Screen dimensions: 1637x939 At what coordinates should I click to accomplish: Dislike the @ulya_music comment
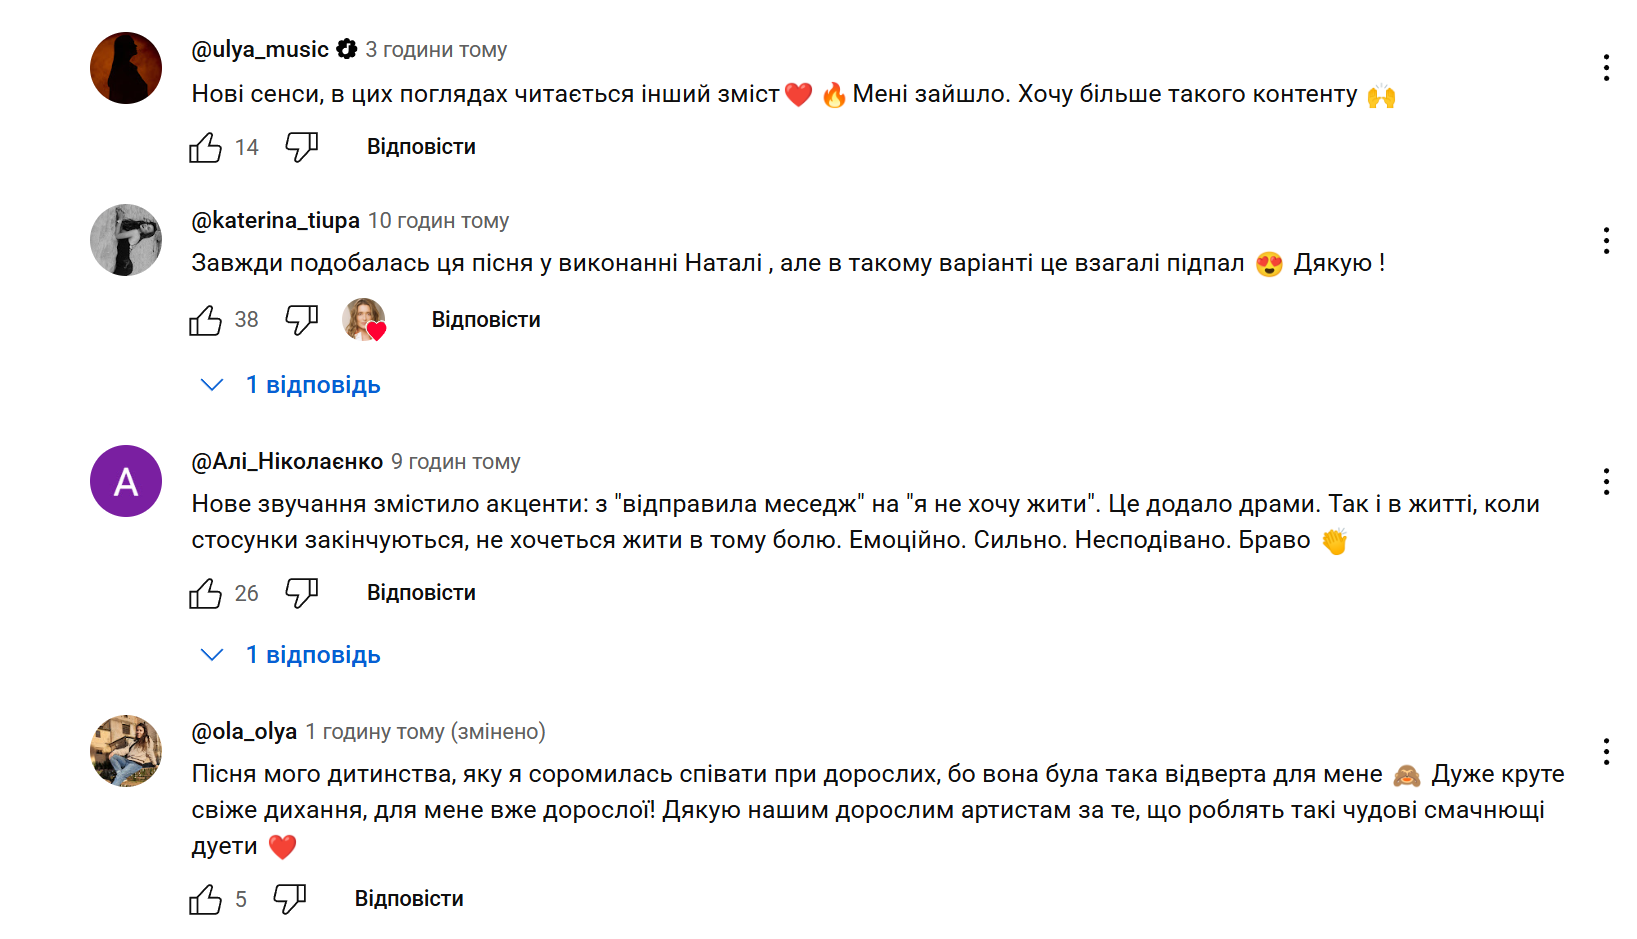point(301,147)
